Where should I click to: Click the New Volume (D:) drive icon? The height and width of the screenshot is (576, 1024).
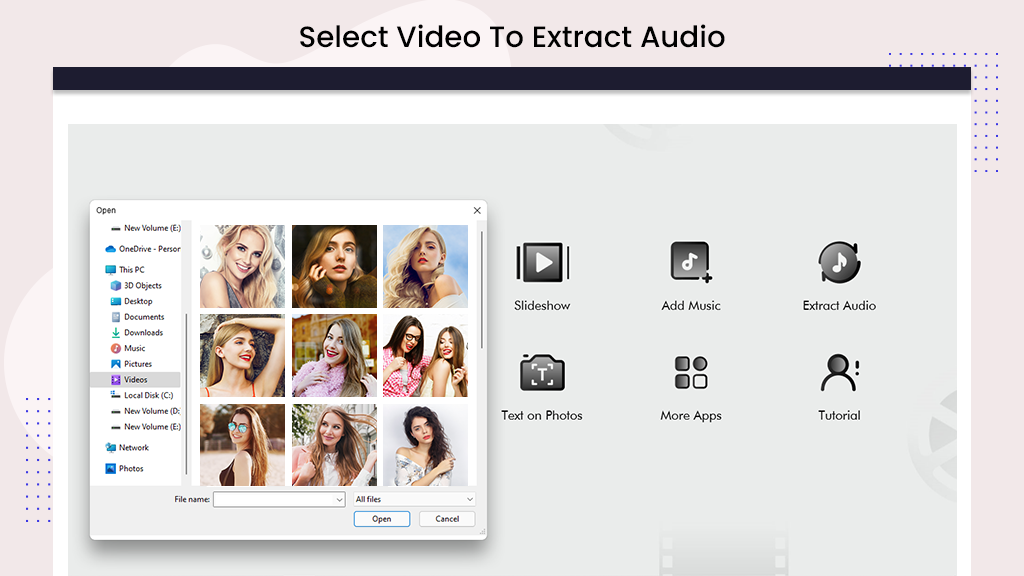pyautogui.click(x=116, y=411)
